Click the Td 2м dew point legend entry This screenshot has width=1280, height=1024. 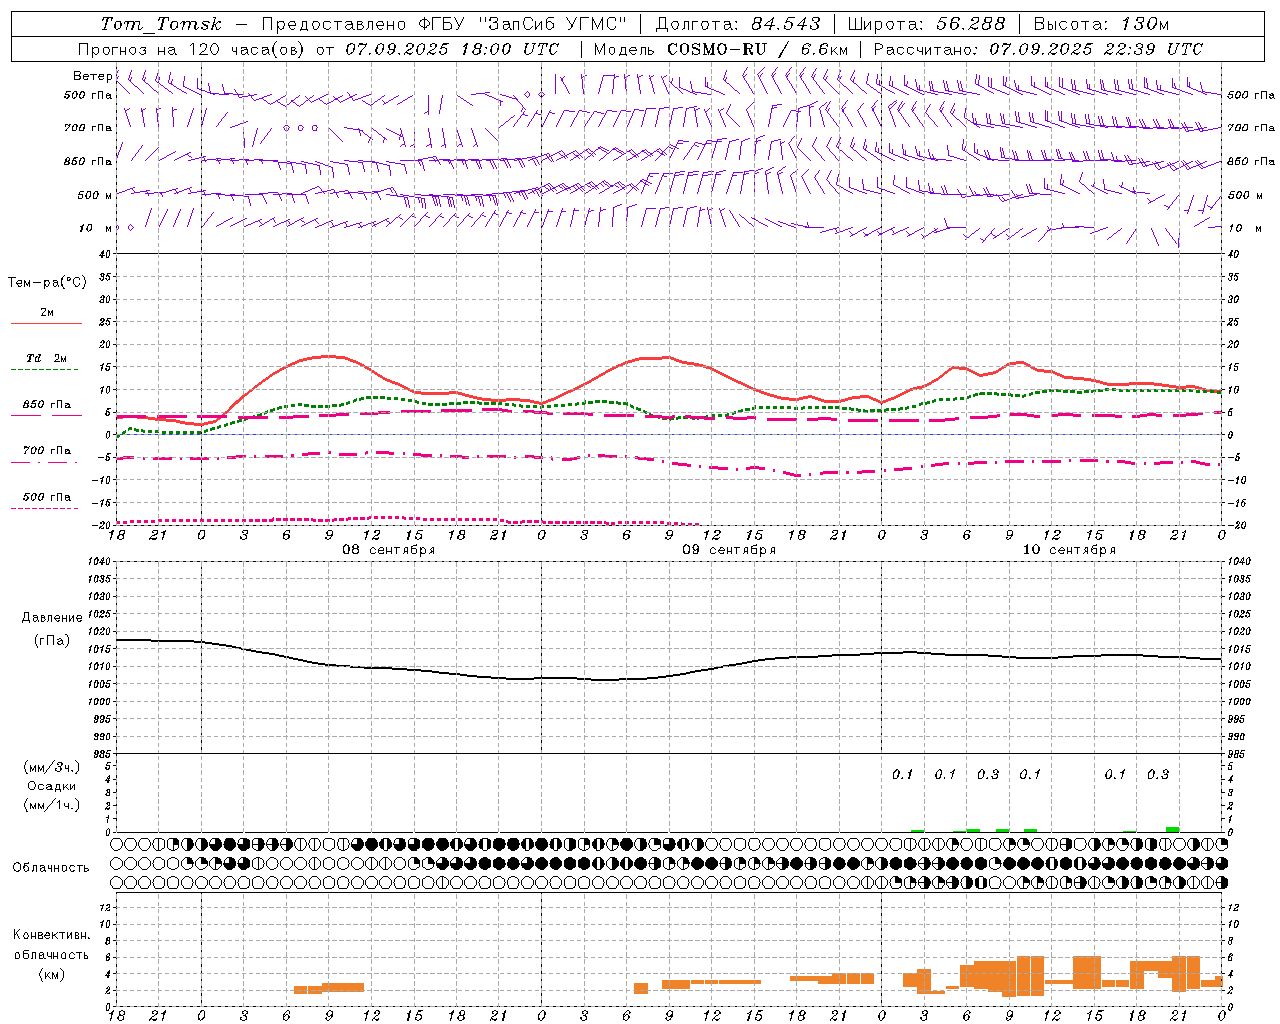click(47, 358)
